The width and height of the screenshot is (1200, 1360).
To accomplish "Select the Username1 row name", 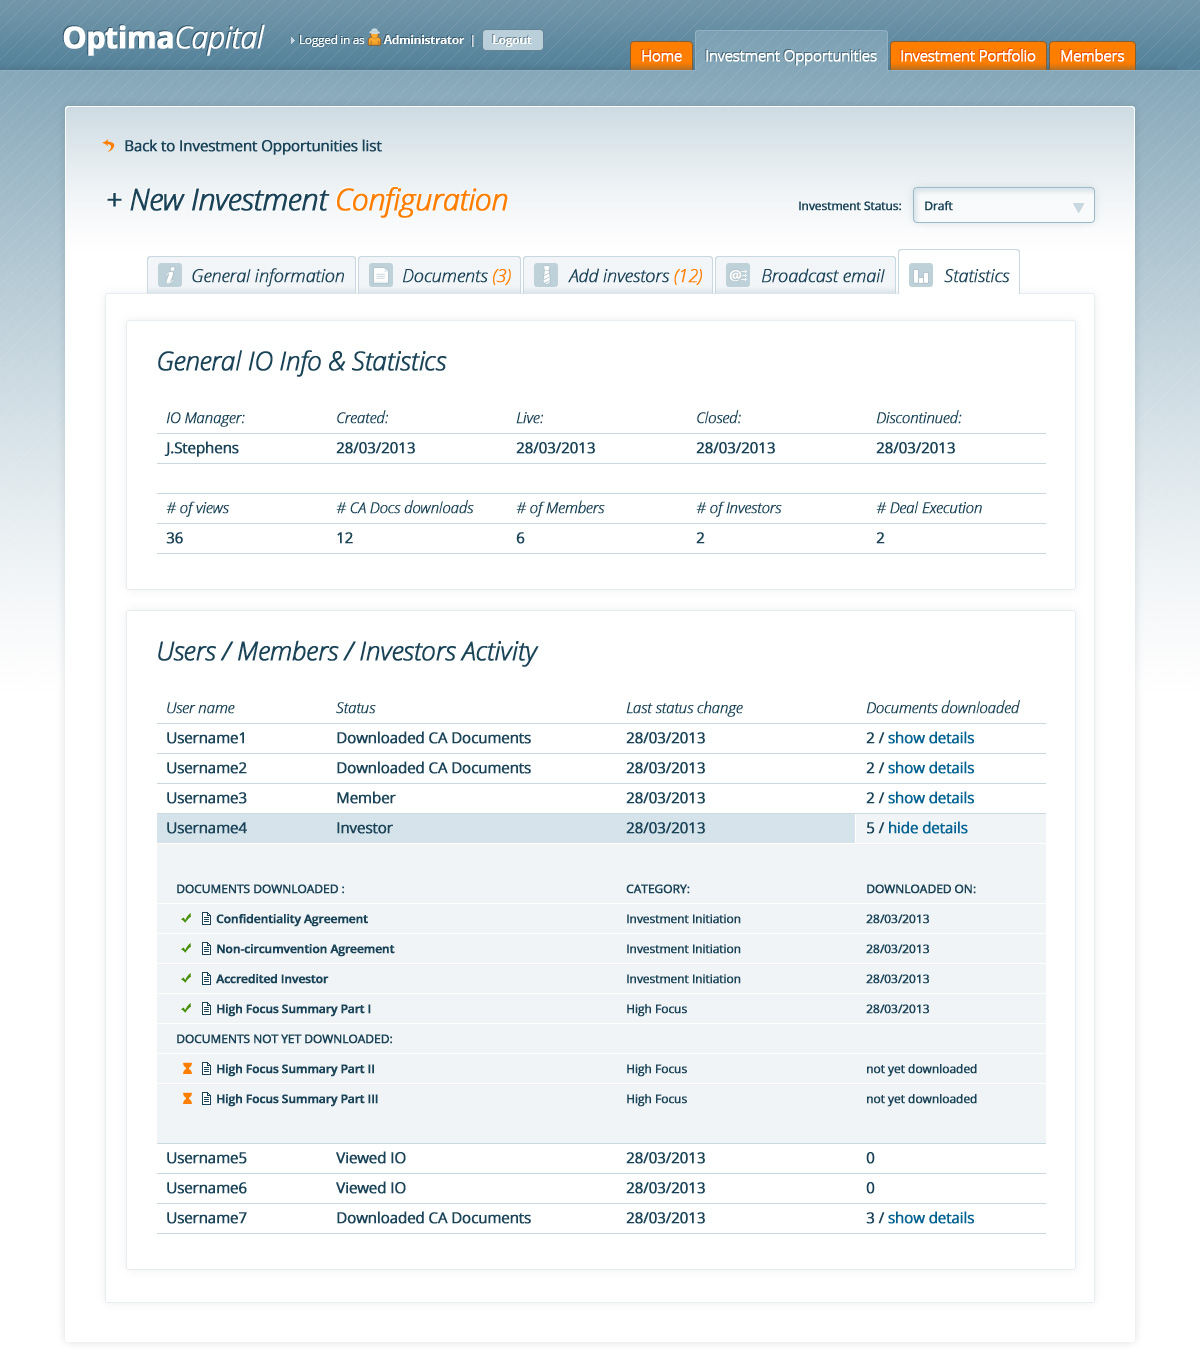I will tap(206, 738).
